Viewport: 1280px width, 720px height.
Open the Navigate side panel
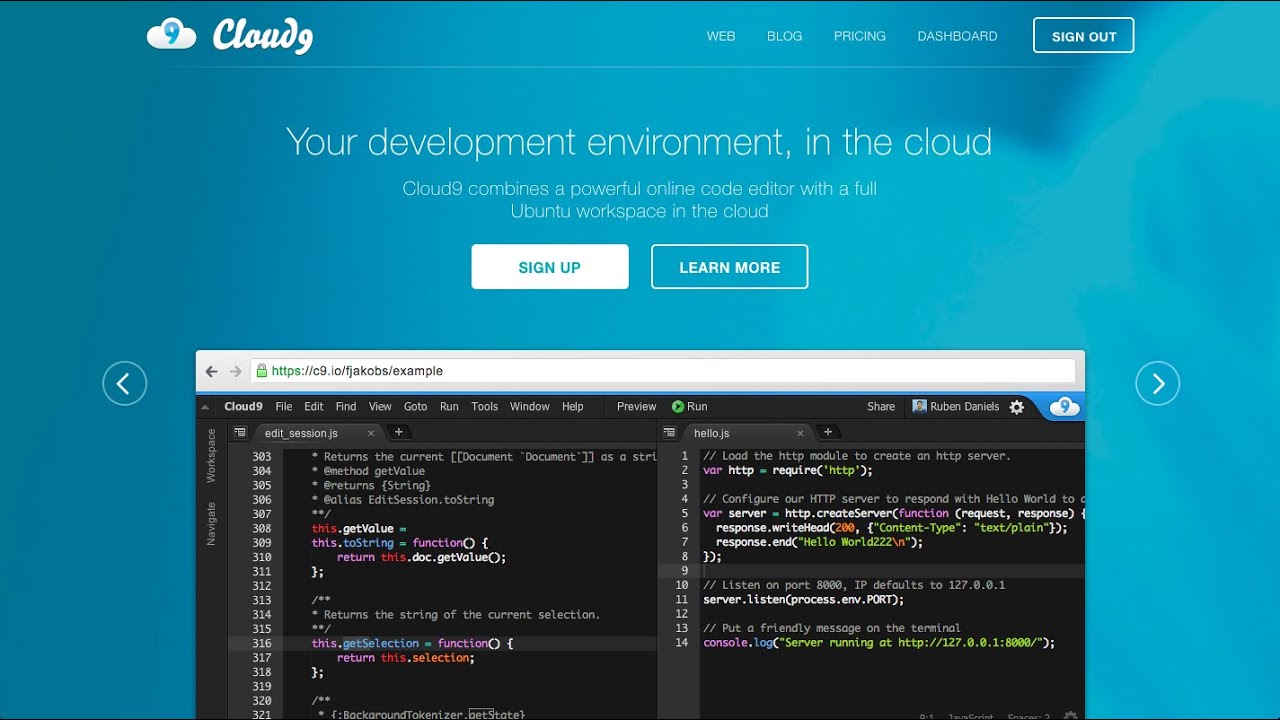point(211,524)
